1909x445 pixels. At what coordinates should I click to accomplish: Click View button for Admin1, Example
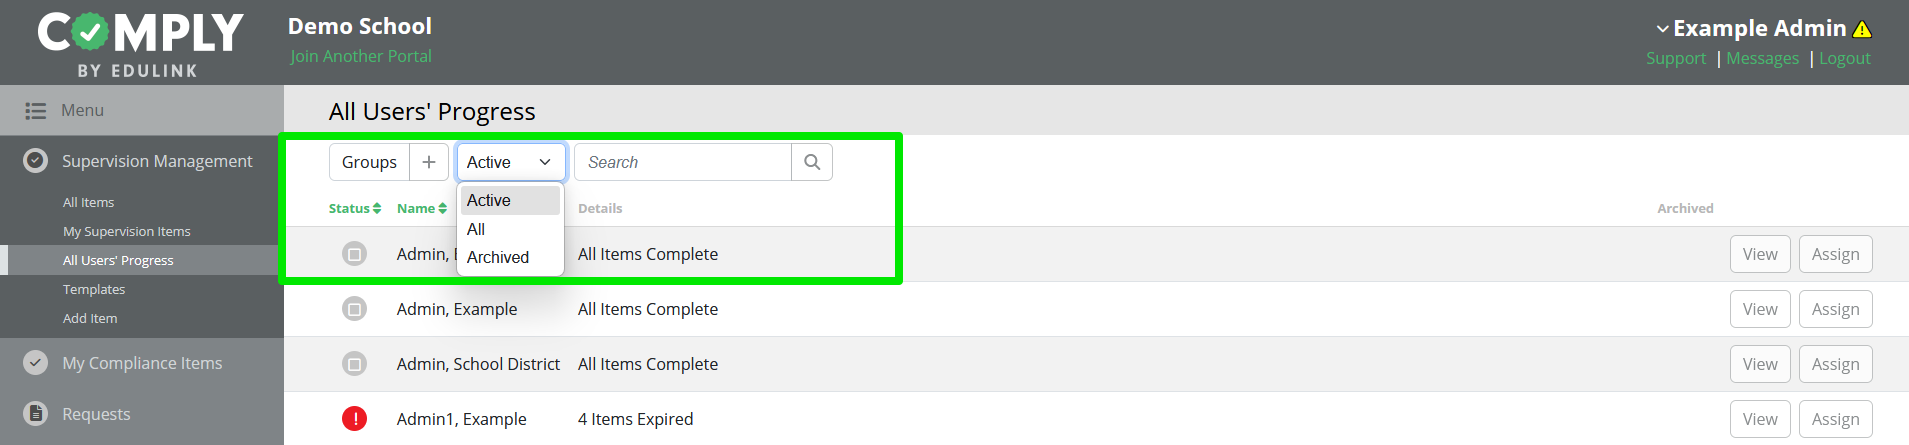[1760, 419]
